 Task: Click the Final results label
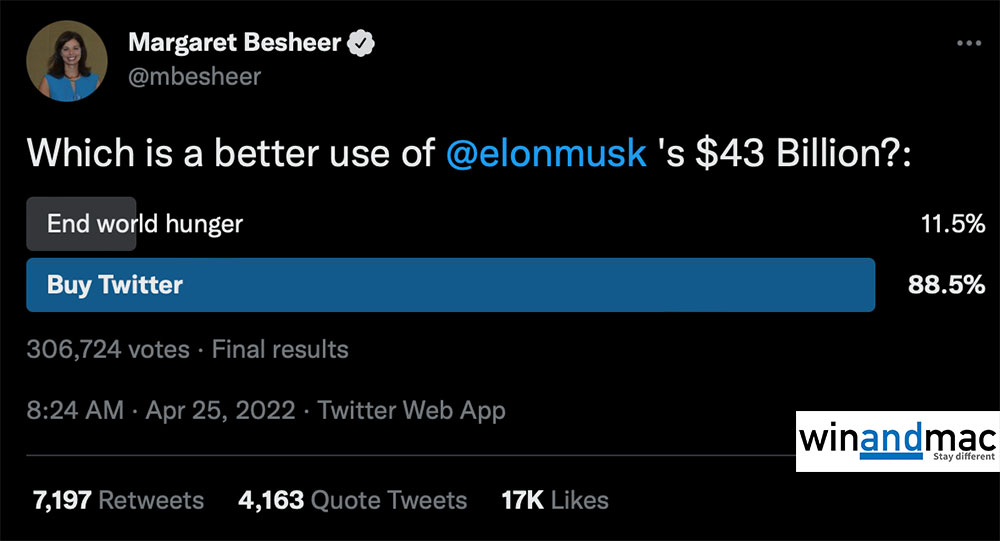[x=280, y=349]
